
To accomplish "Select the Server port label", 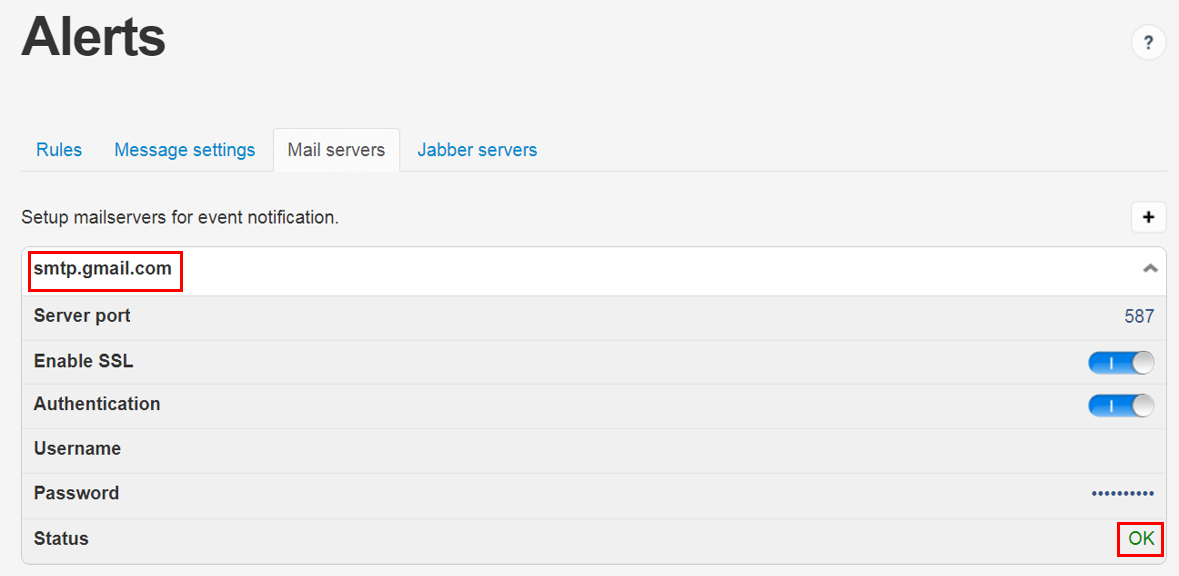I will 82,316.
